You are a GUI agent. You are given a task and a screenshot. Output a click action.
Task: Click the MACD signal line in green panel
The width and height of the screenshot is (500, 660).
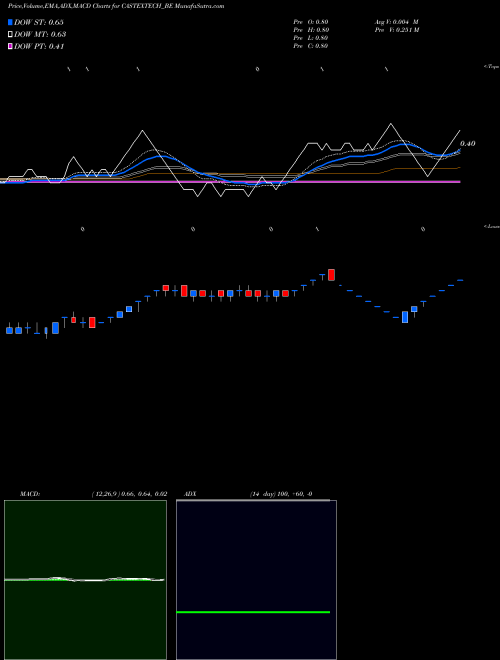click(84, 580)
